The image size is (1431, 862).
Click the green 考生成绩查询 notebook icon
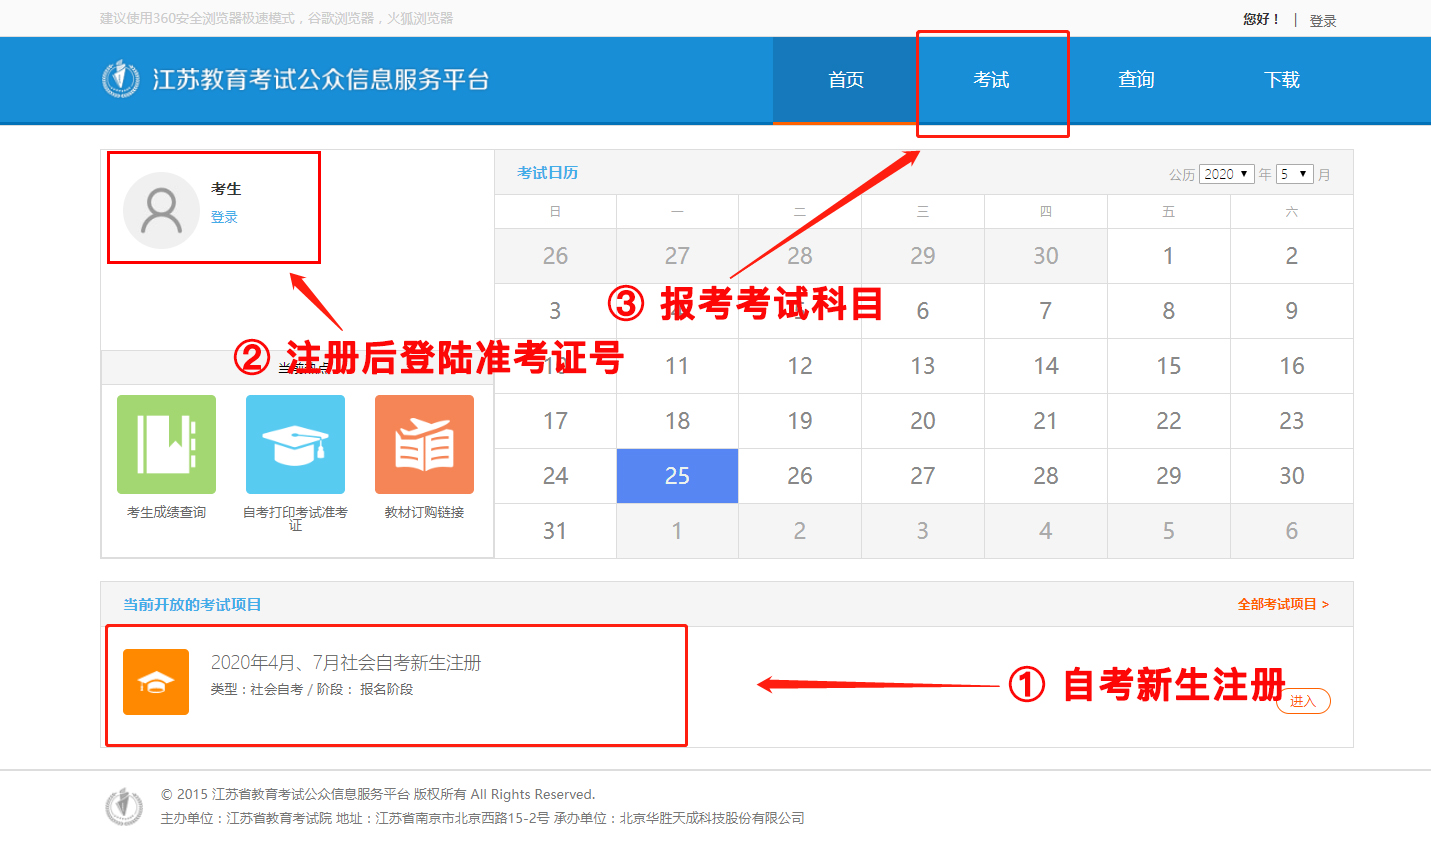tap(166, 444)
